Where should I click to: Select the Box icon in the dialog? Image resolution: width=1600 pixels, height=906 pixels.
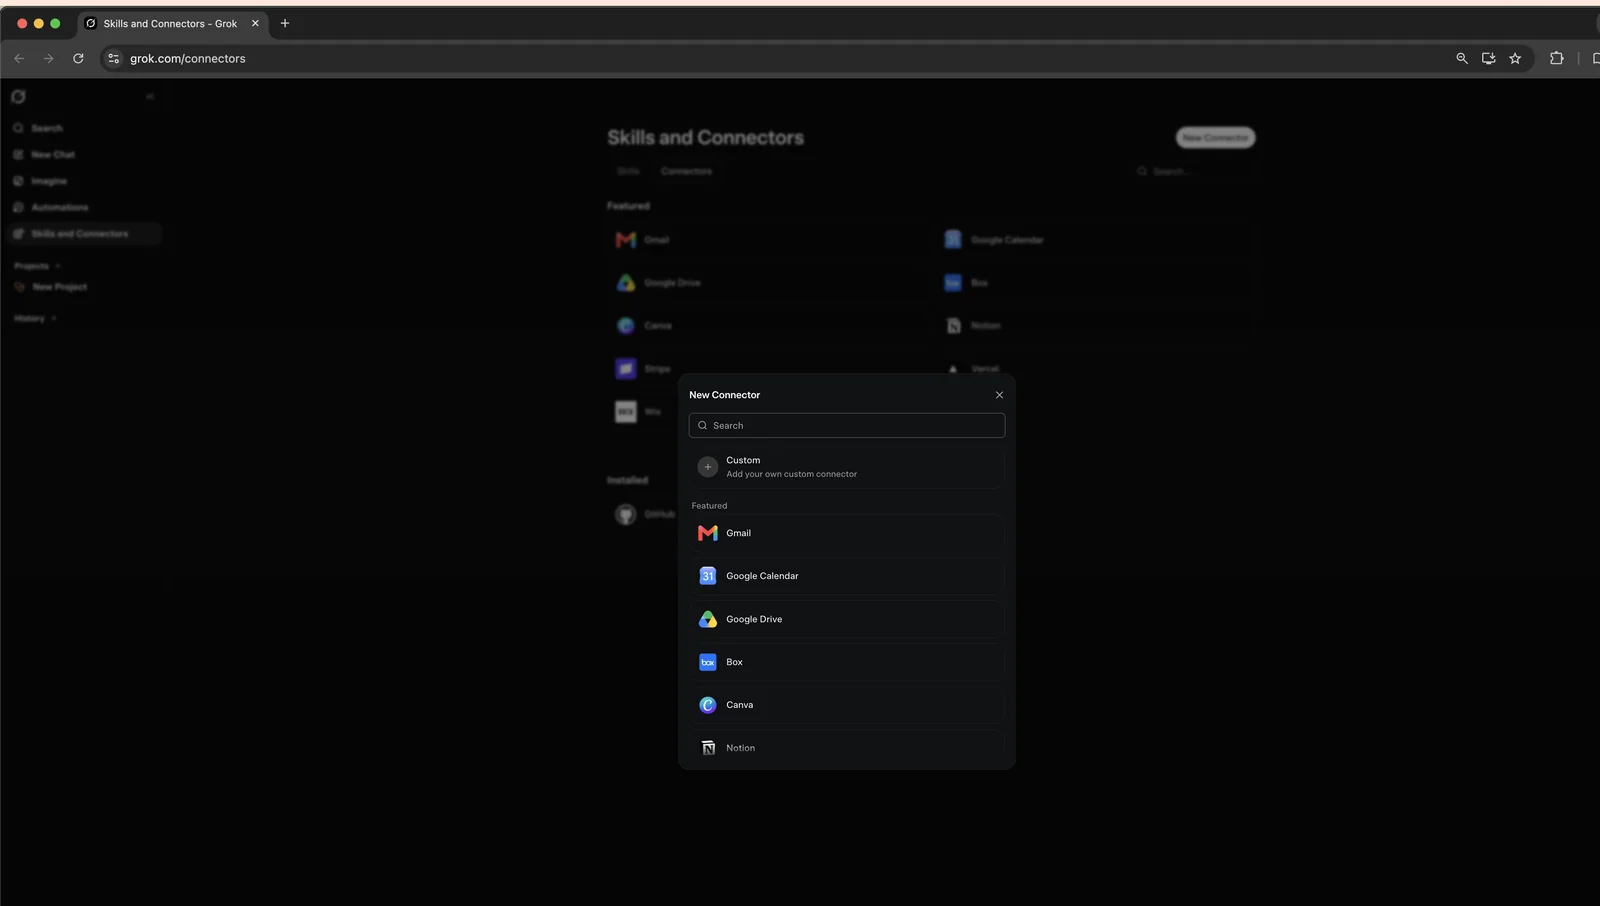pyautogui.click(x=708, y=662)
